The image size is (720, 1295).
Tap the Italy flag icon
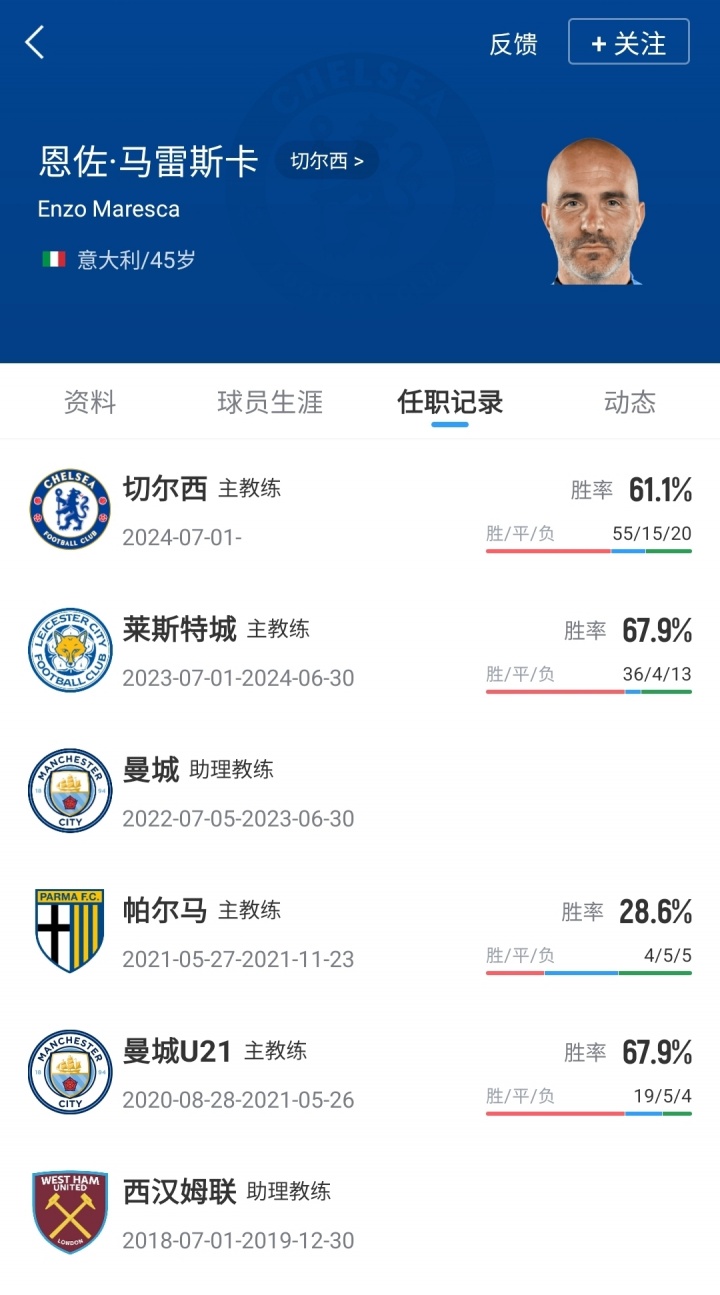[54, 260]
